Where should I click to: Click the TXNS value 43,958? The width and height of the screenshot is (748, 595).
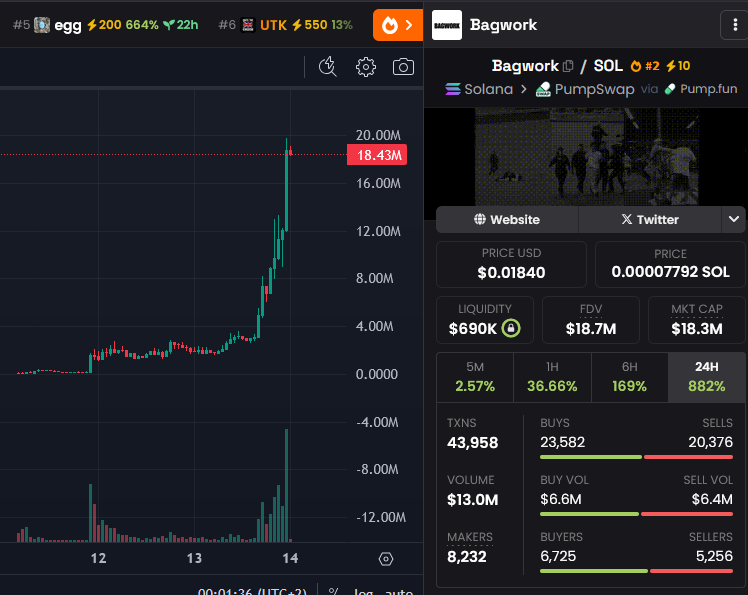click(472, 443)
